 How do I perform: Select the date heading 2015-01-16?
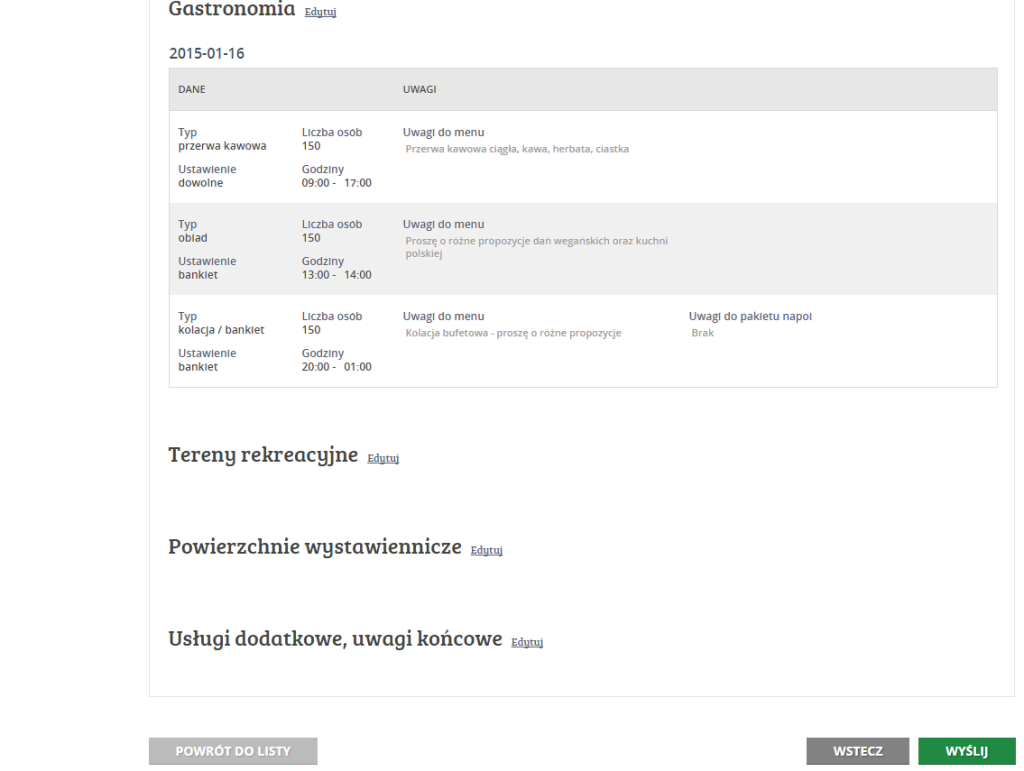206,54
